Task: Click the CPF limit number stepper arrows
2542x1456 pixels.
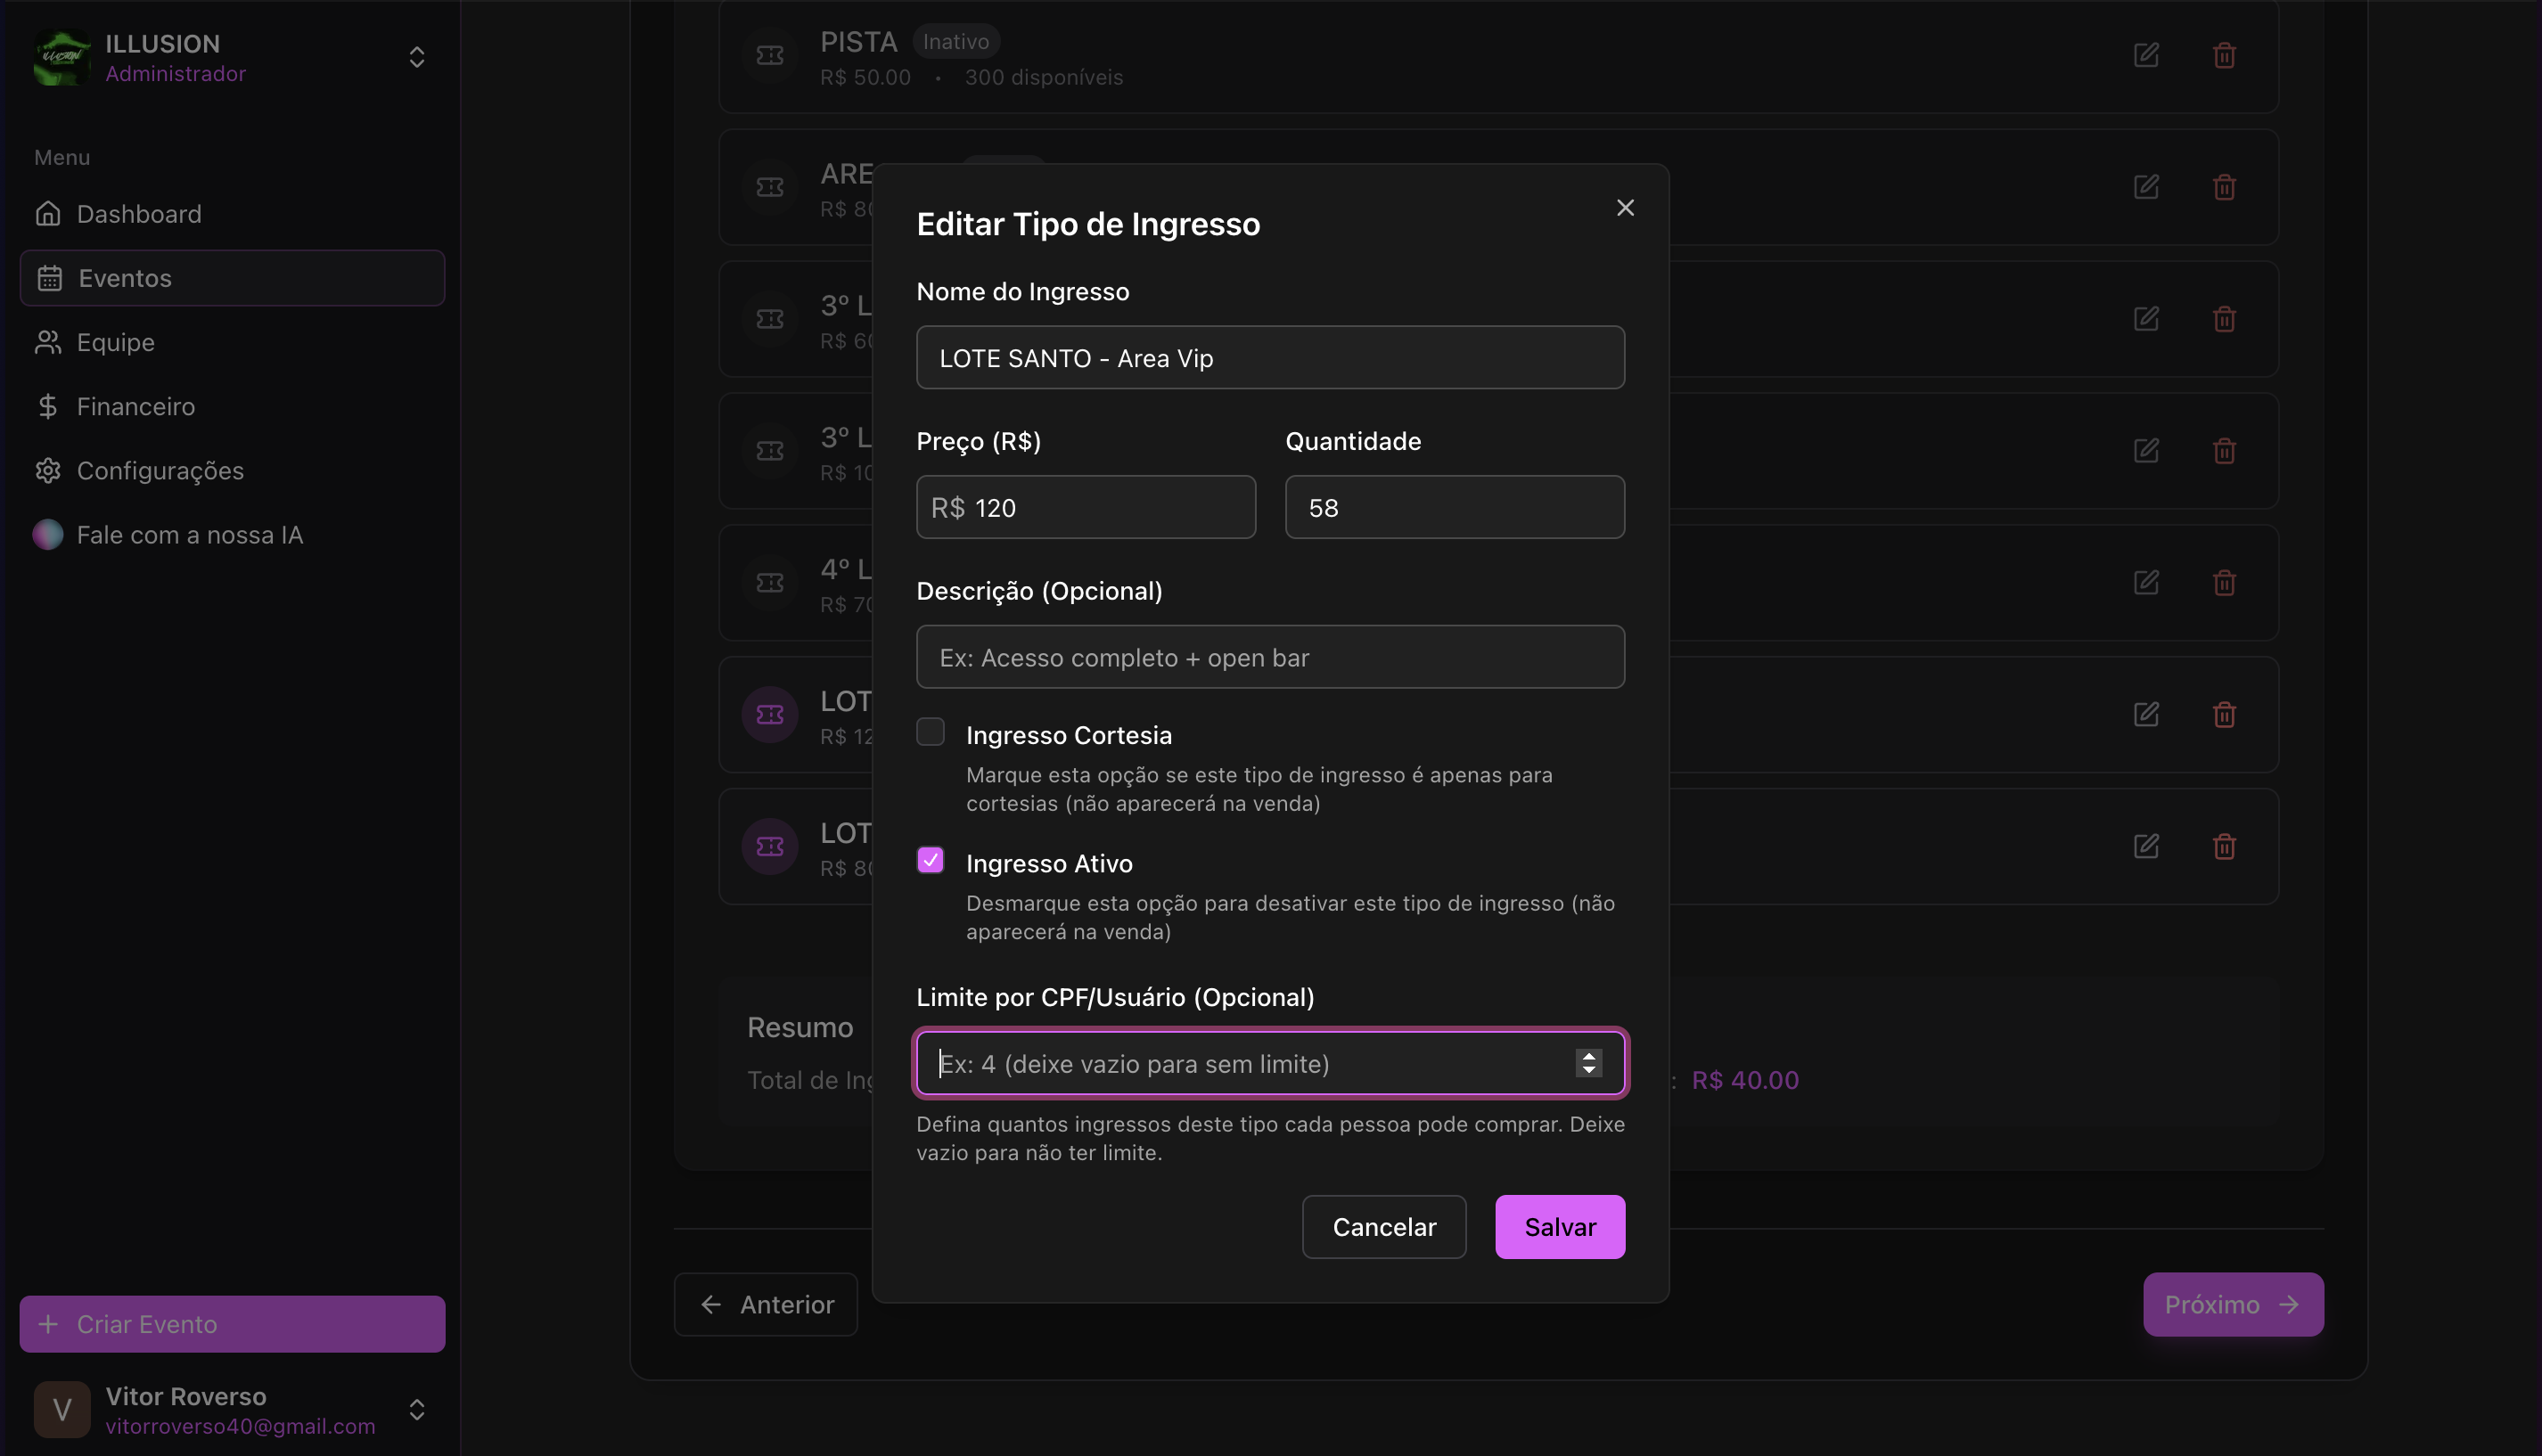Action: point(1588,1063)
